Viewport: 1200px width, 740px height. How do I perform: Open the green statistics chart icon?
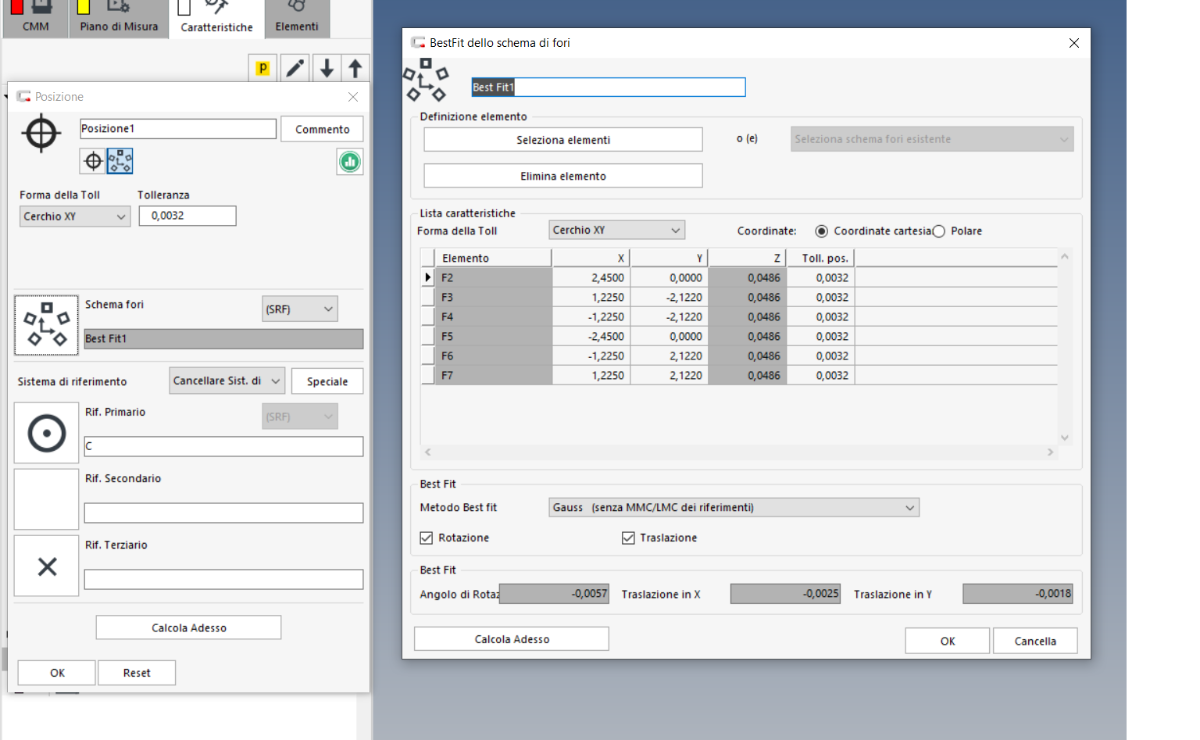click(349, 161)
